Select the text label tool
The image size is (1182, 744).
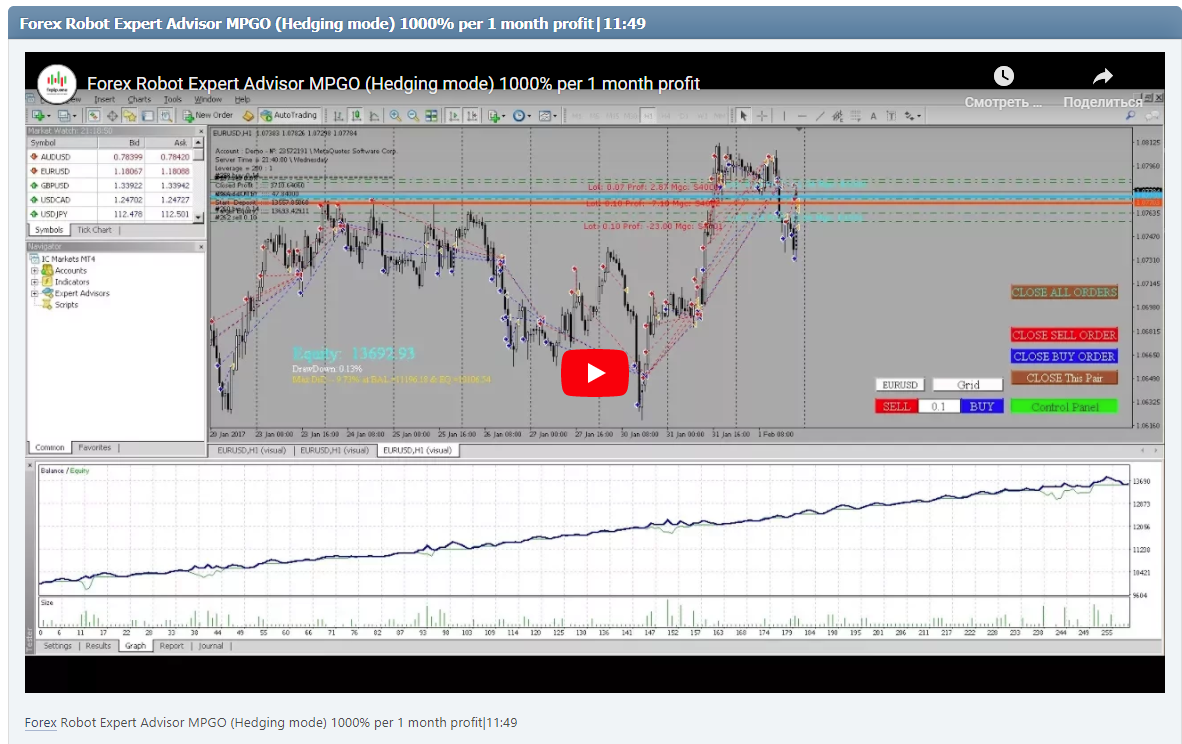coord(891,116)
